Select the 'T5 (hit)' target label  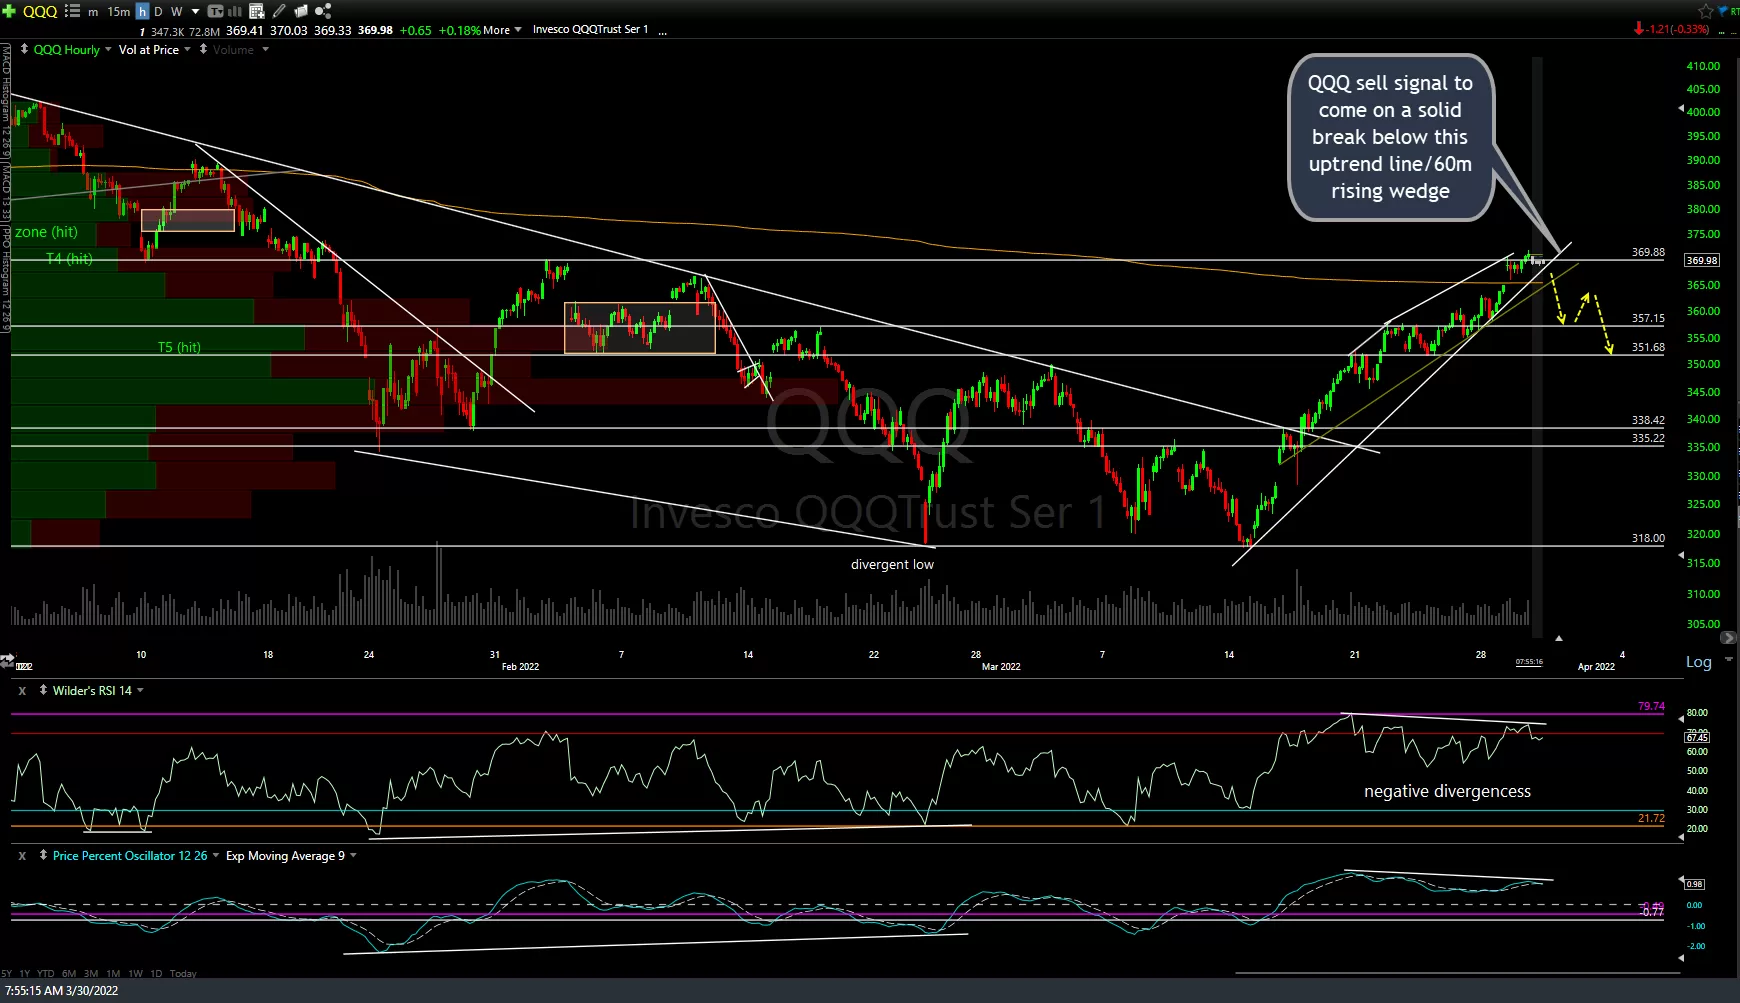pyautogui.click(x=179, y=347)
